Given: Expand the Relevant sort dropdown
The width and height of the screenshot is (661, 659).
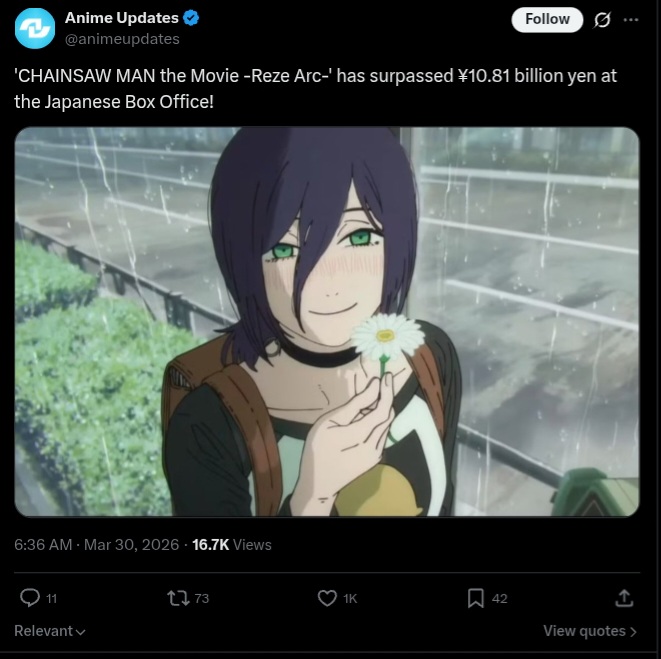Looking at the screenshot, I should 50,631.
